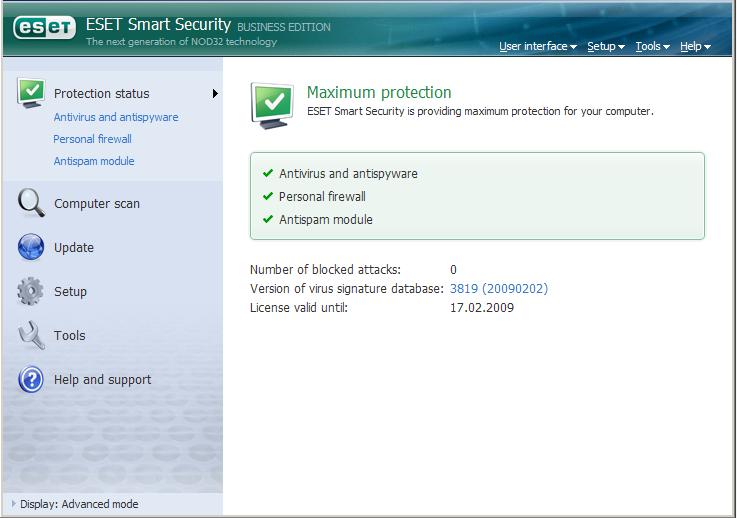Viewport: 737px width, 518px height.
Task: Open Personal firewall sidebar link
Action: coord(92,139)
